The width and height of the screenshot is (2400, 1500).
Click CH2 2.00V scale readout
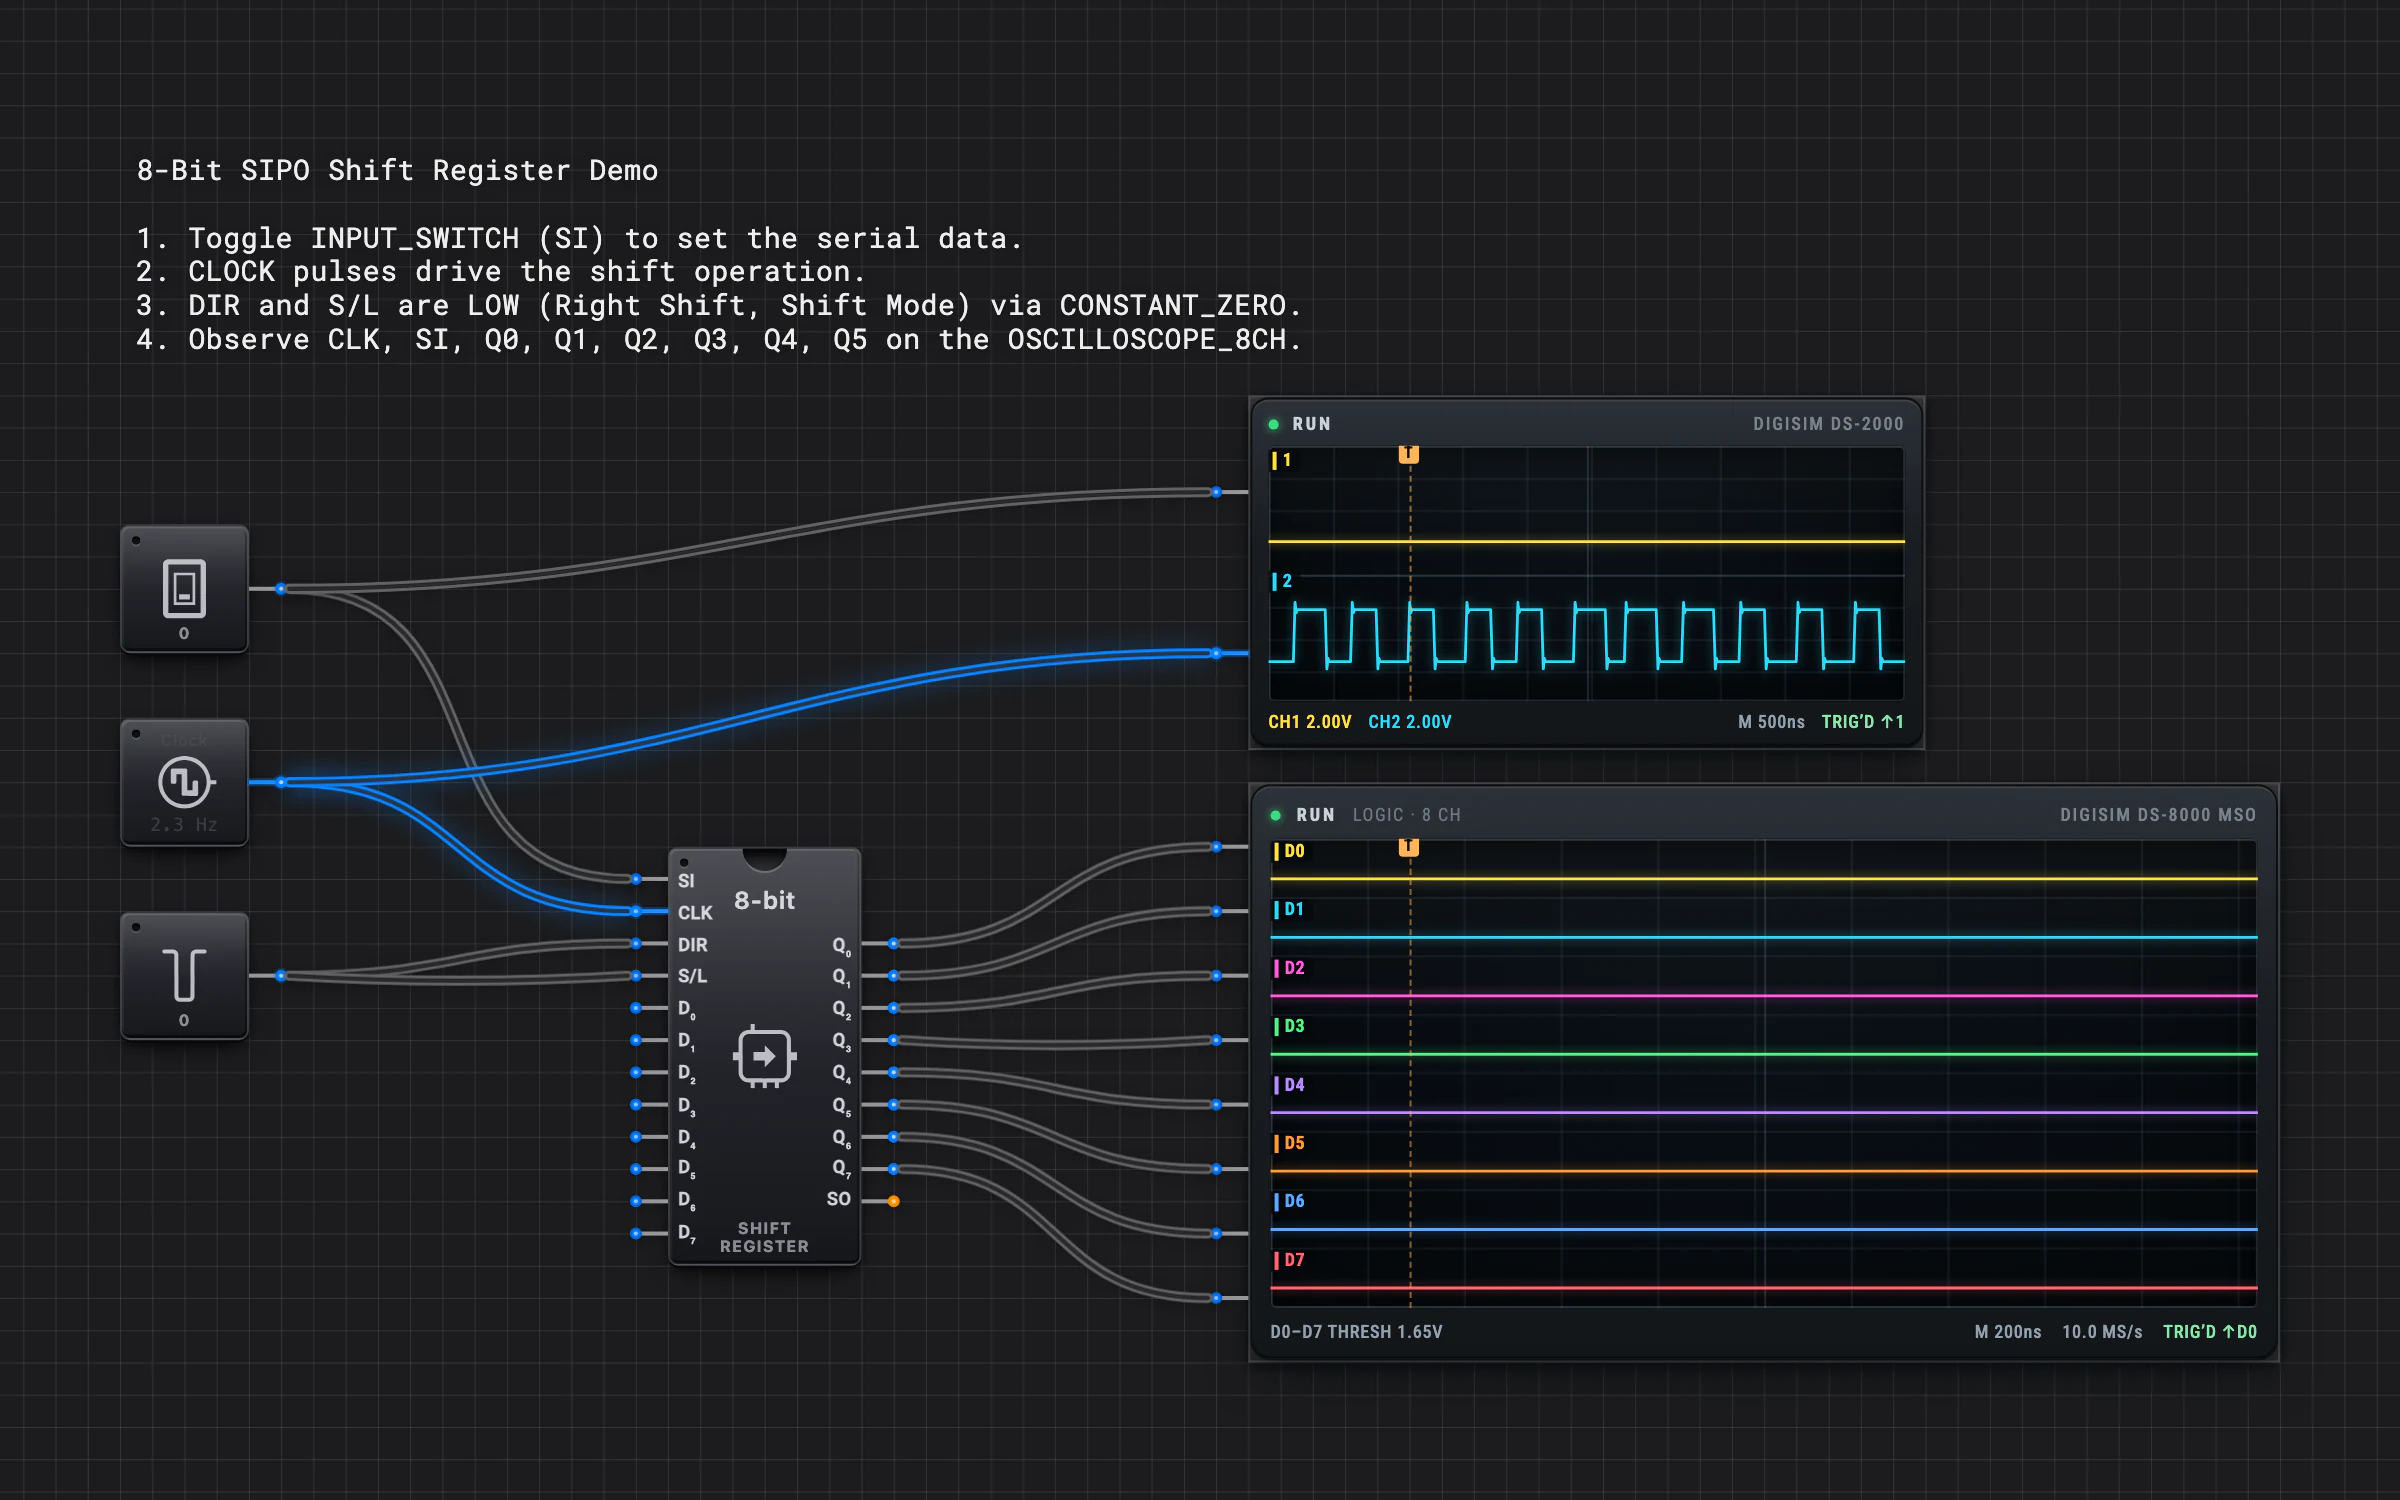[x=1409, y=722]
